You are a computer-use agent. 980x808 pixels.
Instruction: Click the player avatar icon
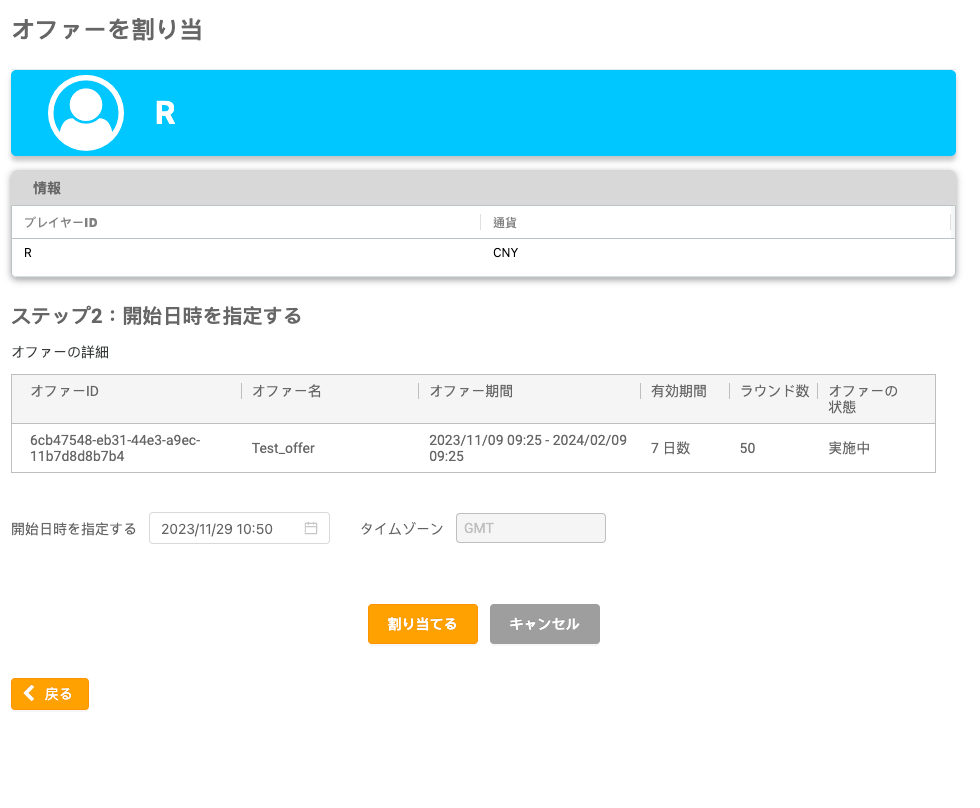86,113
